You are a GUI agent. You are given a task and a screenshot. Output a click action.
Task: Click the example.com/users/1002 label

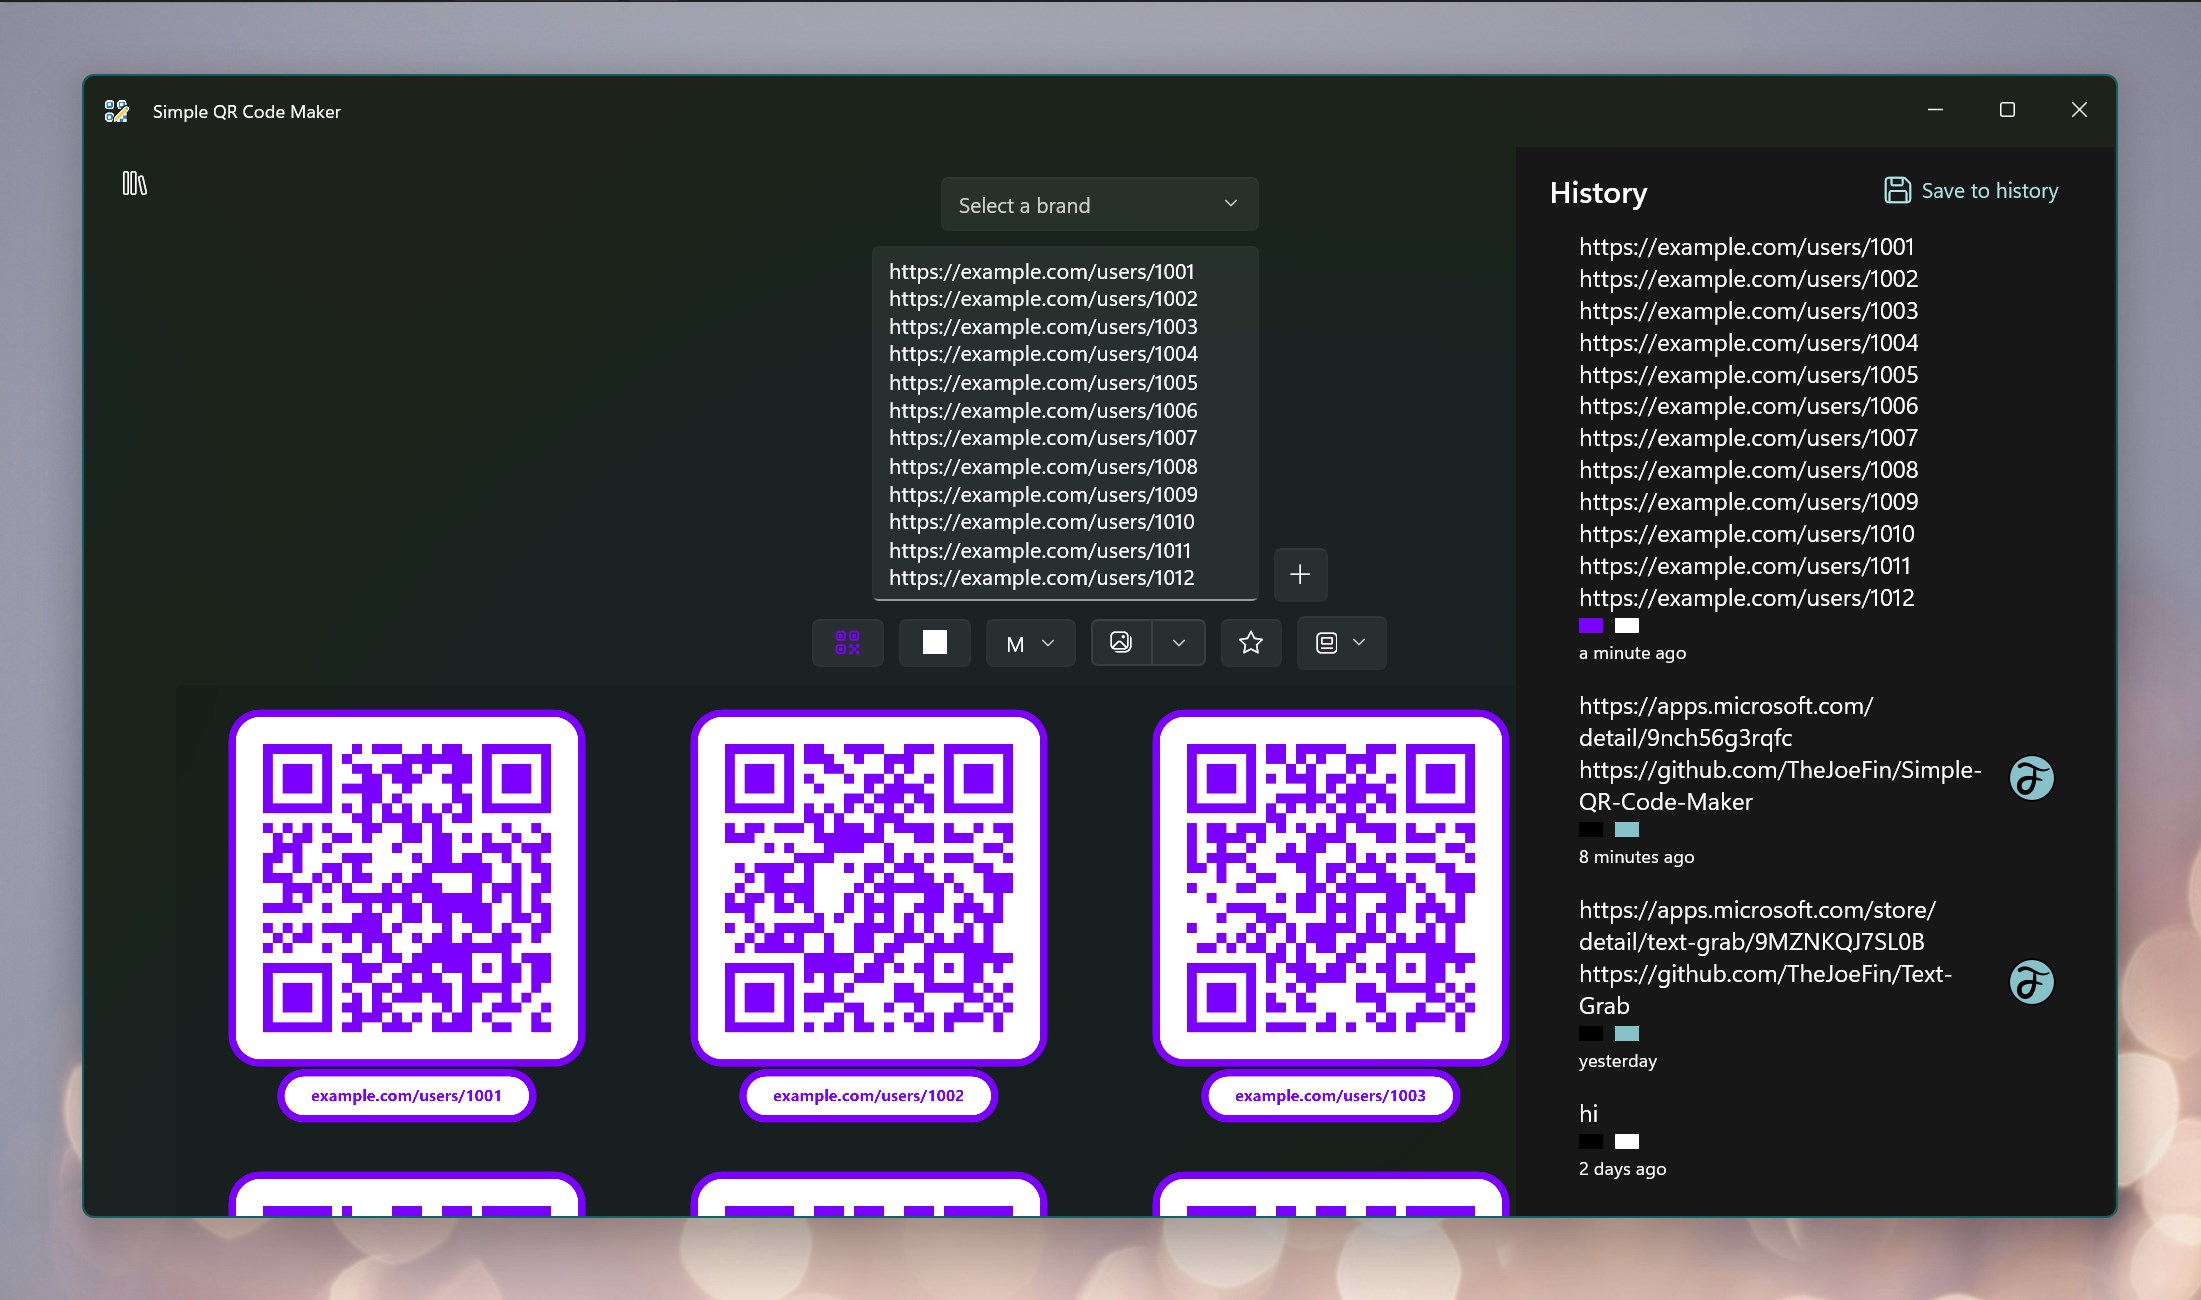868,1096
